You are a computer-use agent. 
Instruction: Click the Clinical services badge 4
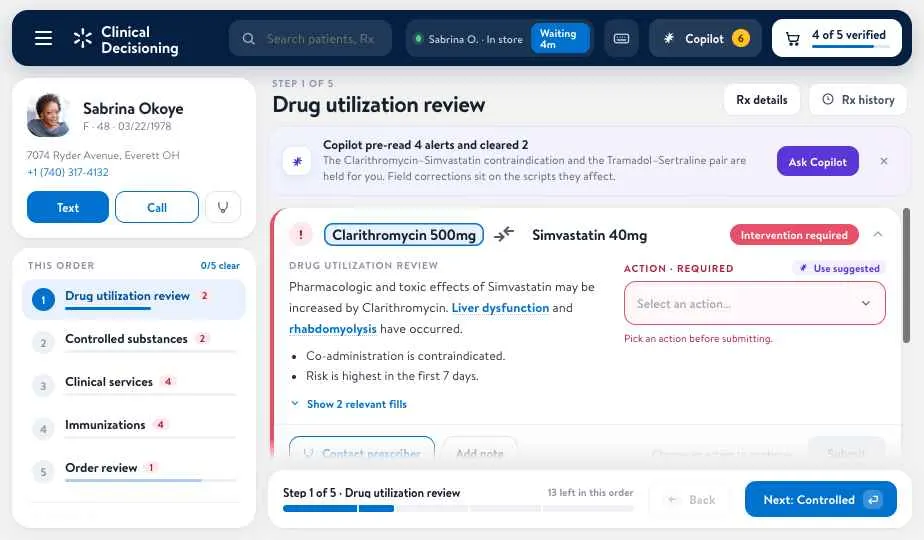click(167, 381)
